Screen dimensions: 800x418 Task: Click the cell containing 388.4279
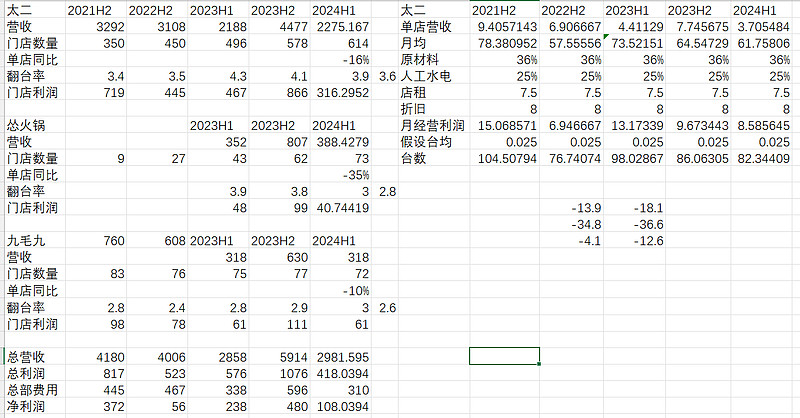pyautogui.click(x=341, y=142)
